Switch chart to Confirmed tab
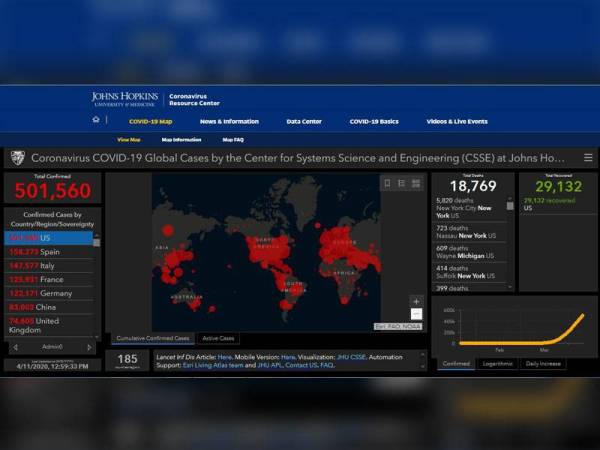 pos(456,364)
